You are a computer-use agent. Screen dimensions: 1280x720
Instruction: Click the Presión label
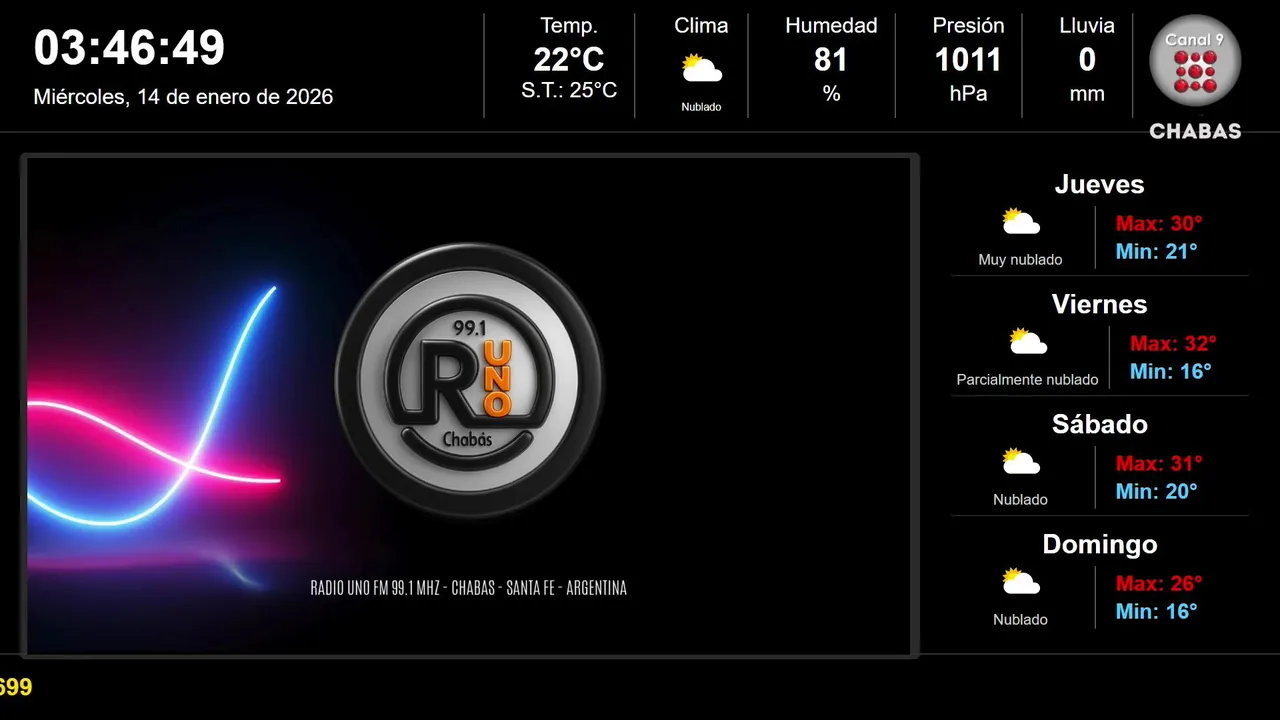pyautogui.click(x=968, y=26)
